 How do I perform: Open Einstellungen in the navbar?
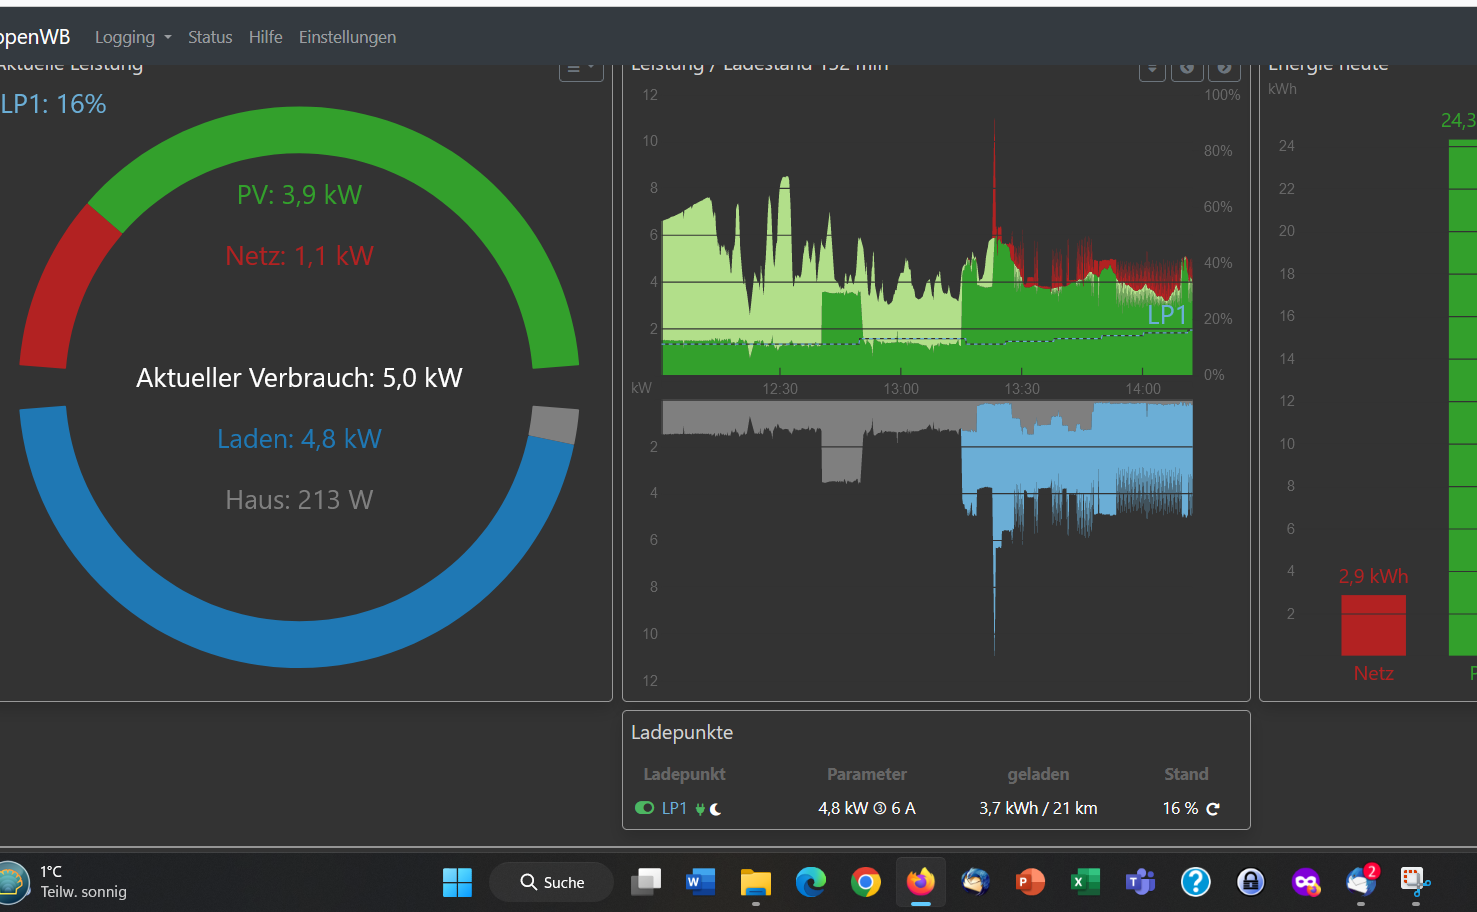[x=347, y=37]
